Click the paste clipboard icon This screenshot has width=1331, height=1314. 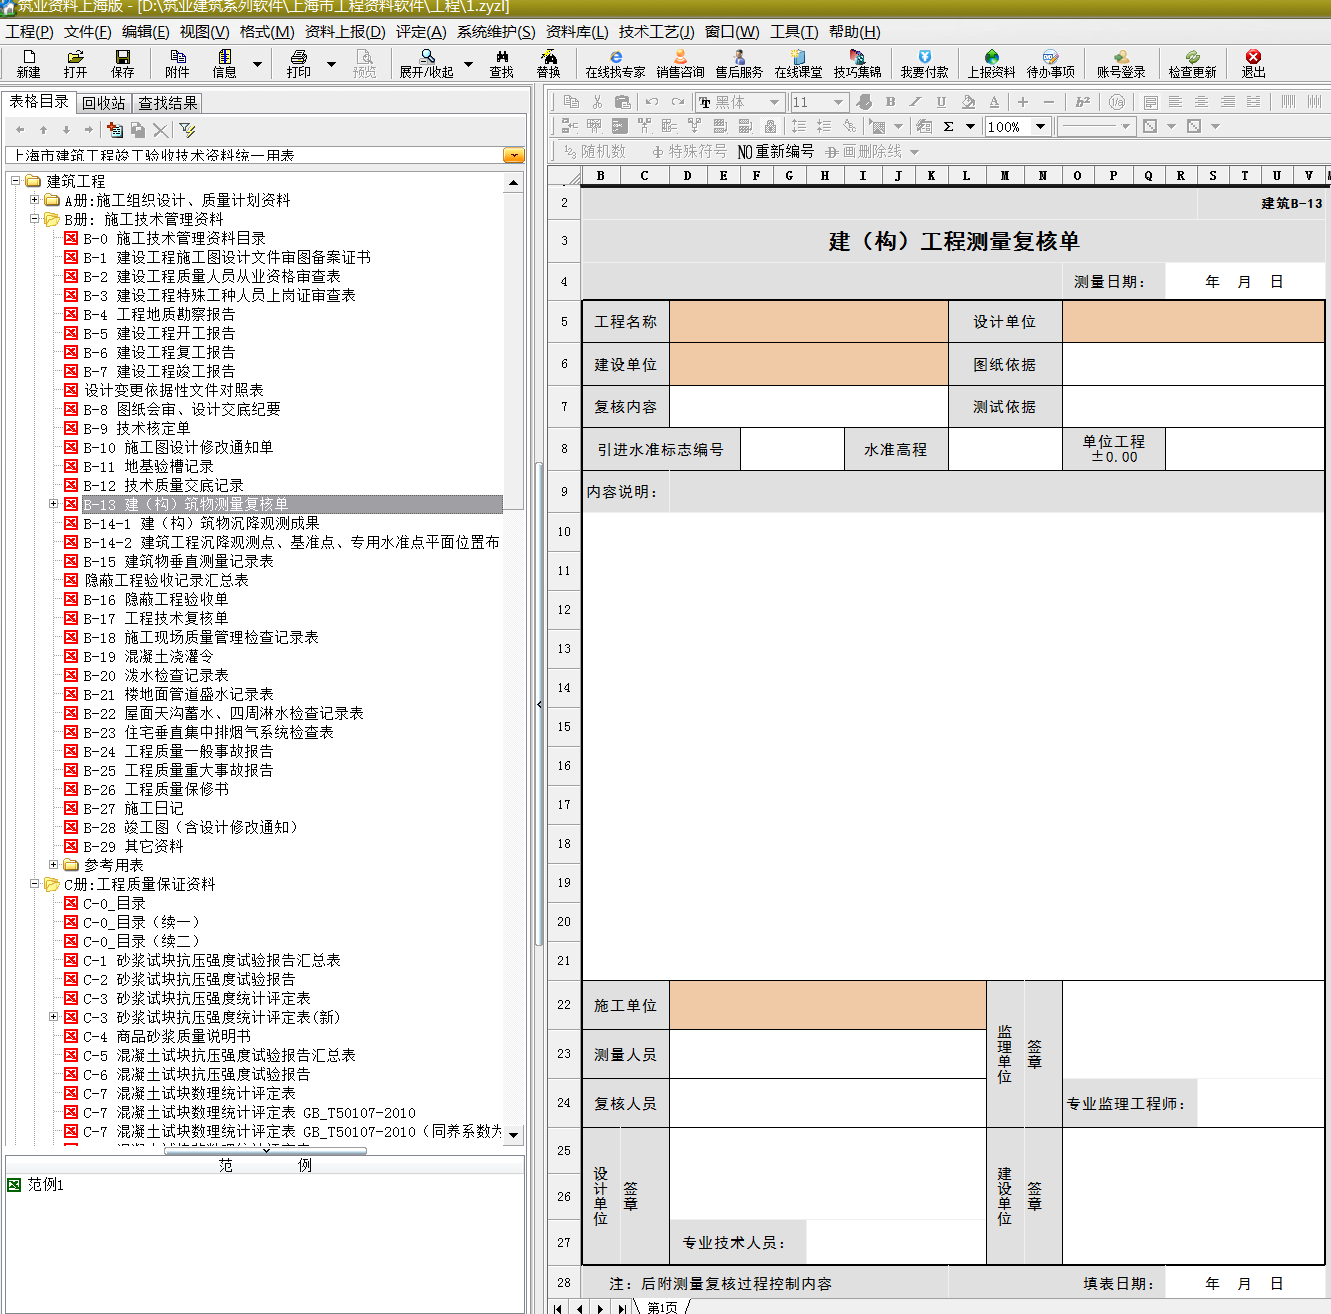click(622, 102)
